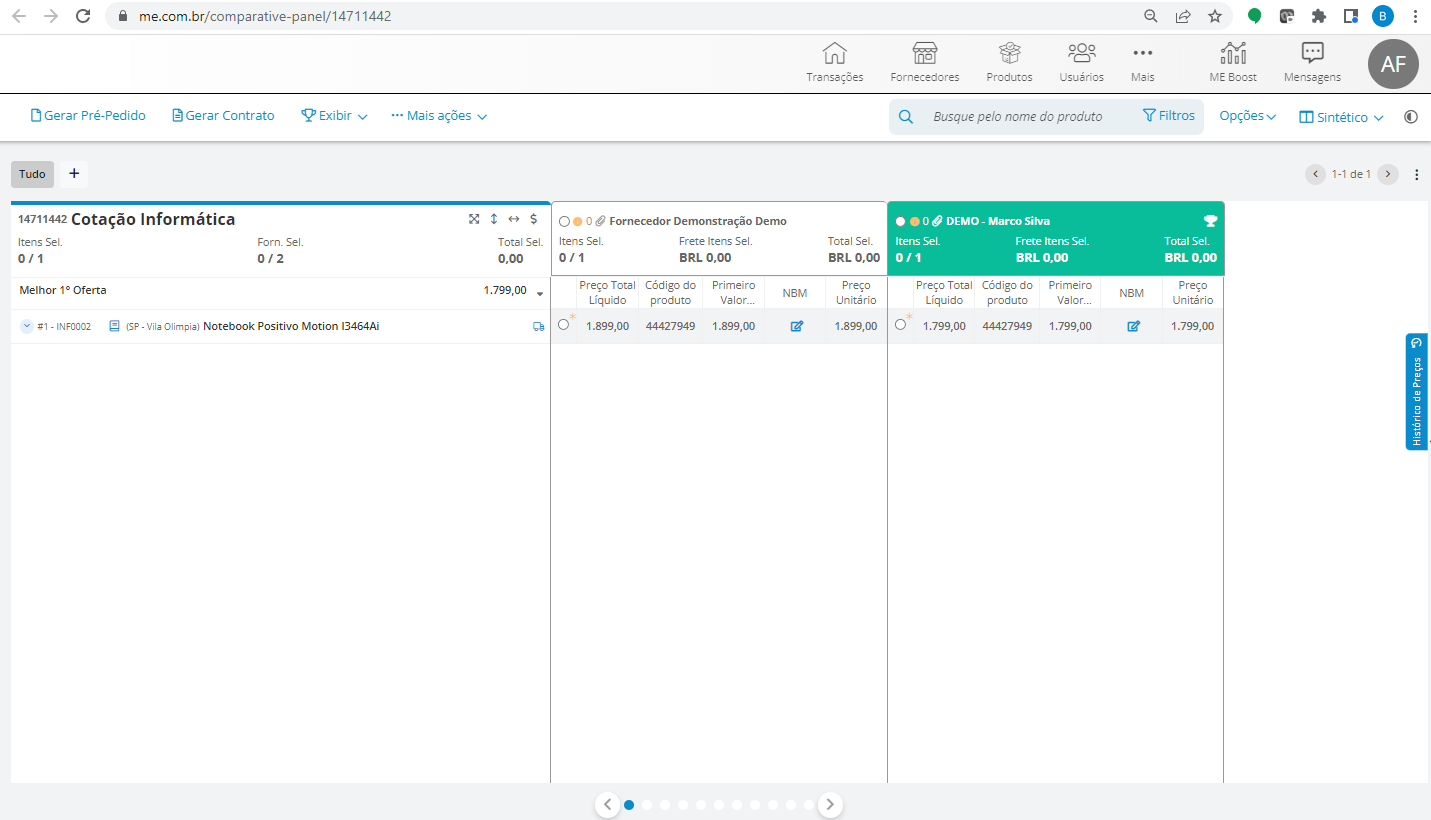Click the trophy icon on DEMO - Marco Silva card
1431x820 pixels.
1210,221
